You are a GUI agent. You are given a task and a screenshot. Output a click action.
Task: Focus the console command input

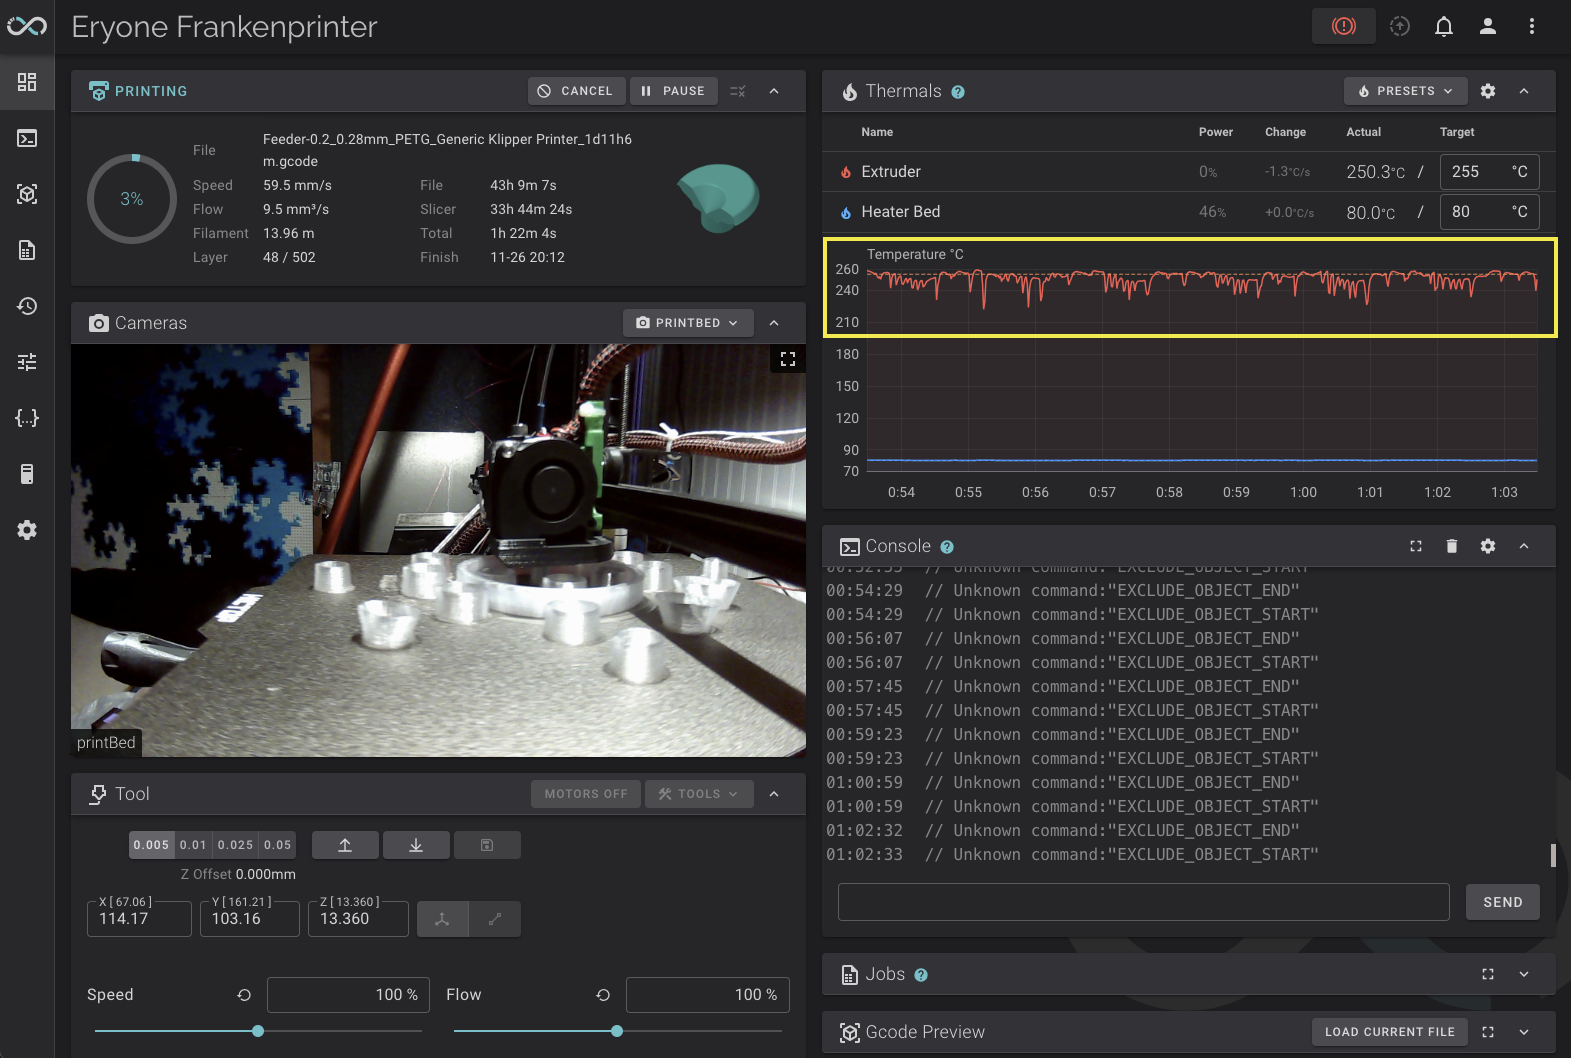pyautogui.click(x=1143, y=902)
